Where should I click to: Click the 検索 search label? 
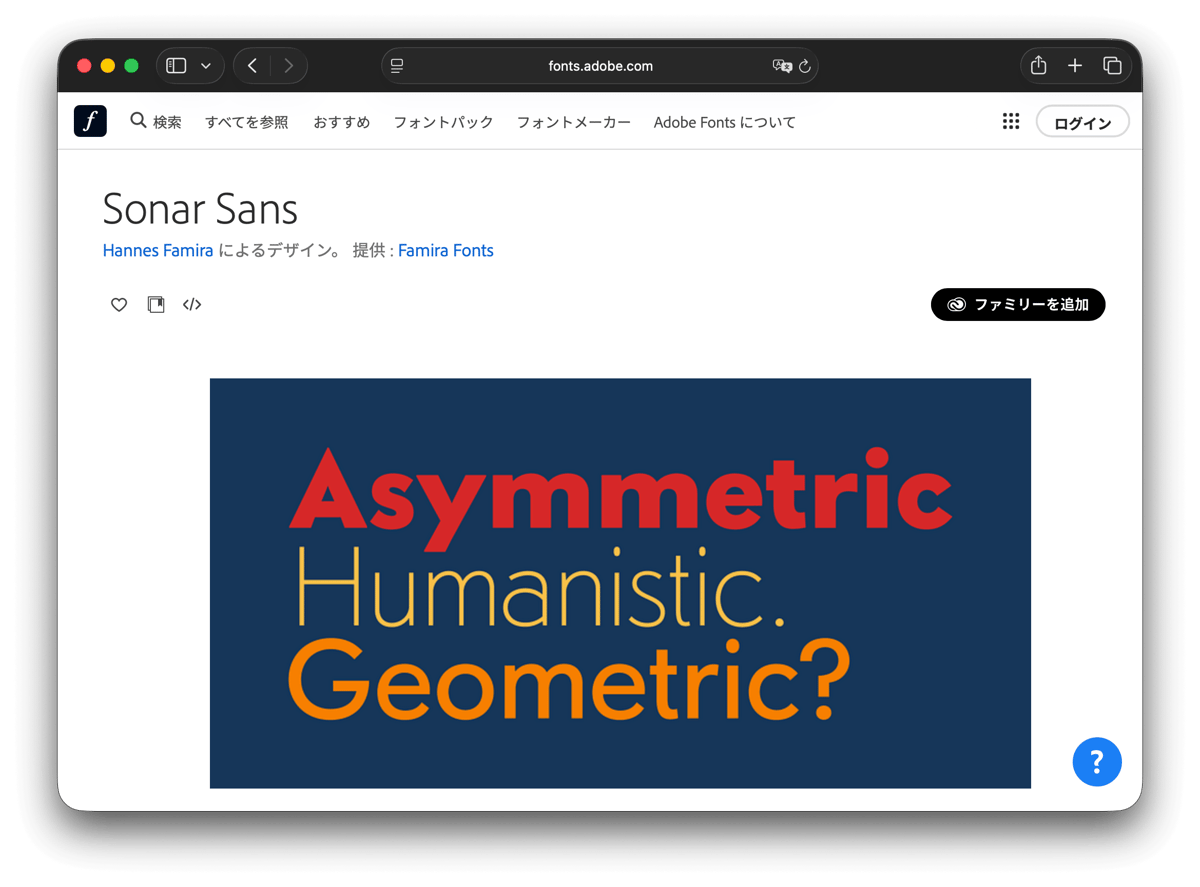click(x=167, y=122)
